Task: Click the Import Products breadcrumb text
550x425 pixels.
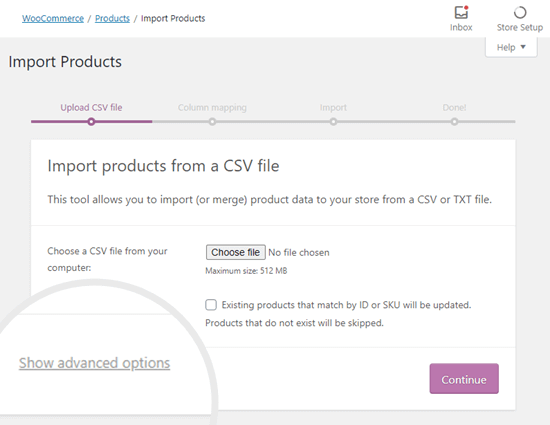Action: [173, 18]
